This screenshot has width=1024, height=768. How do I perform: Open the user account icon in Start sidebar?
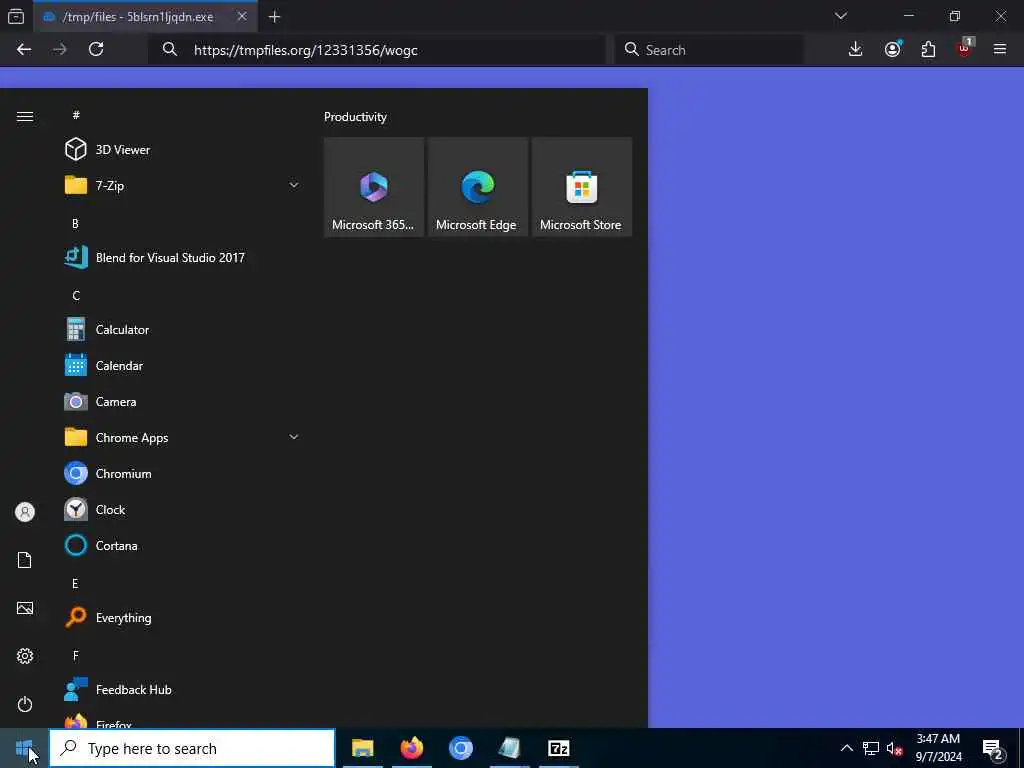(x=25, y=512)
